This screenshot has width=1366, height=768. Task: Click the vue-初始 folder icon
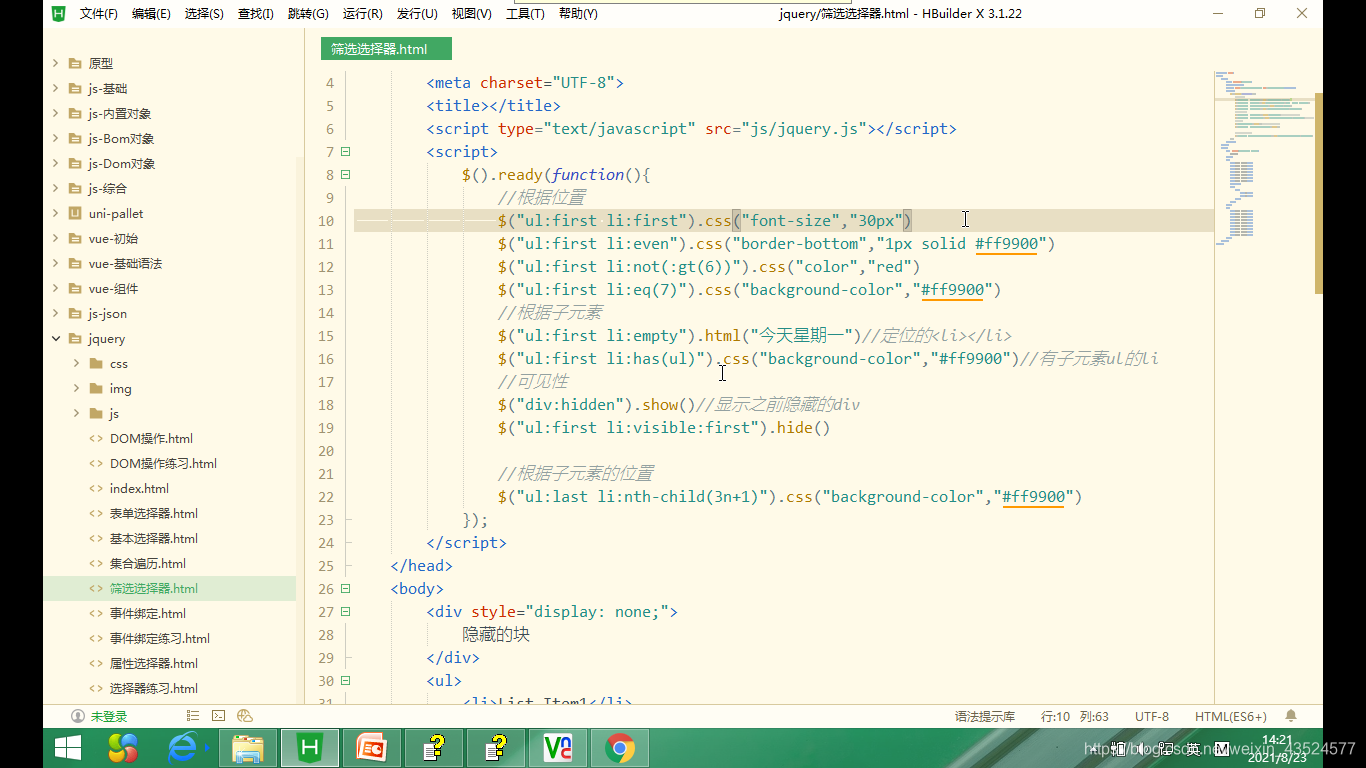point(75,238)
